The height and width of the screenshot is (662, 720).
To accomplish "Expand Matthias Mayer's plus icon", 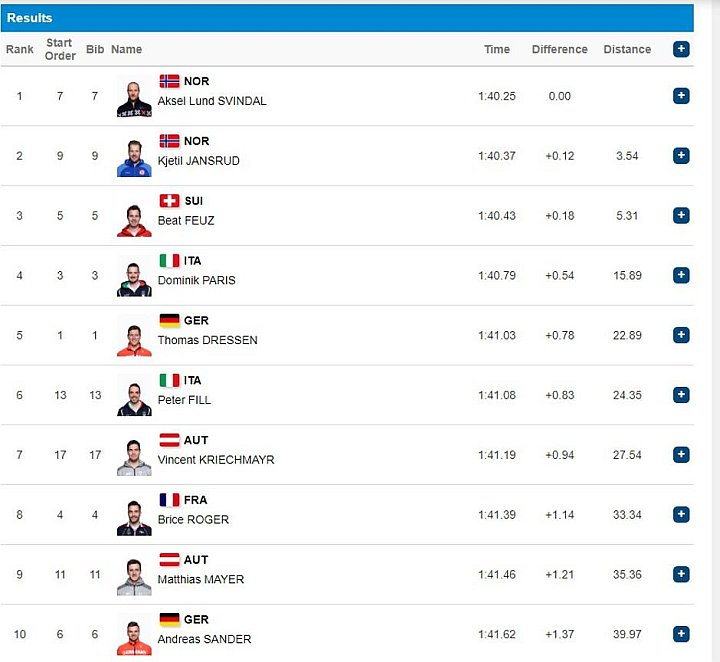I will tap(681, 574).
